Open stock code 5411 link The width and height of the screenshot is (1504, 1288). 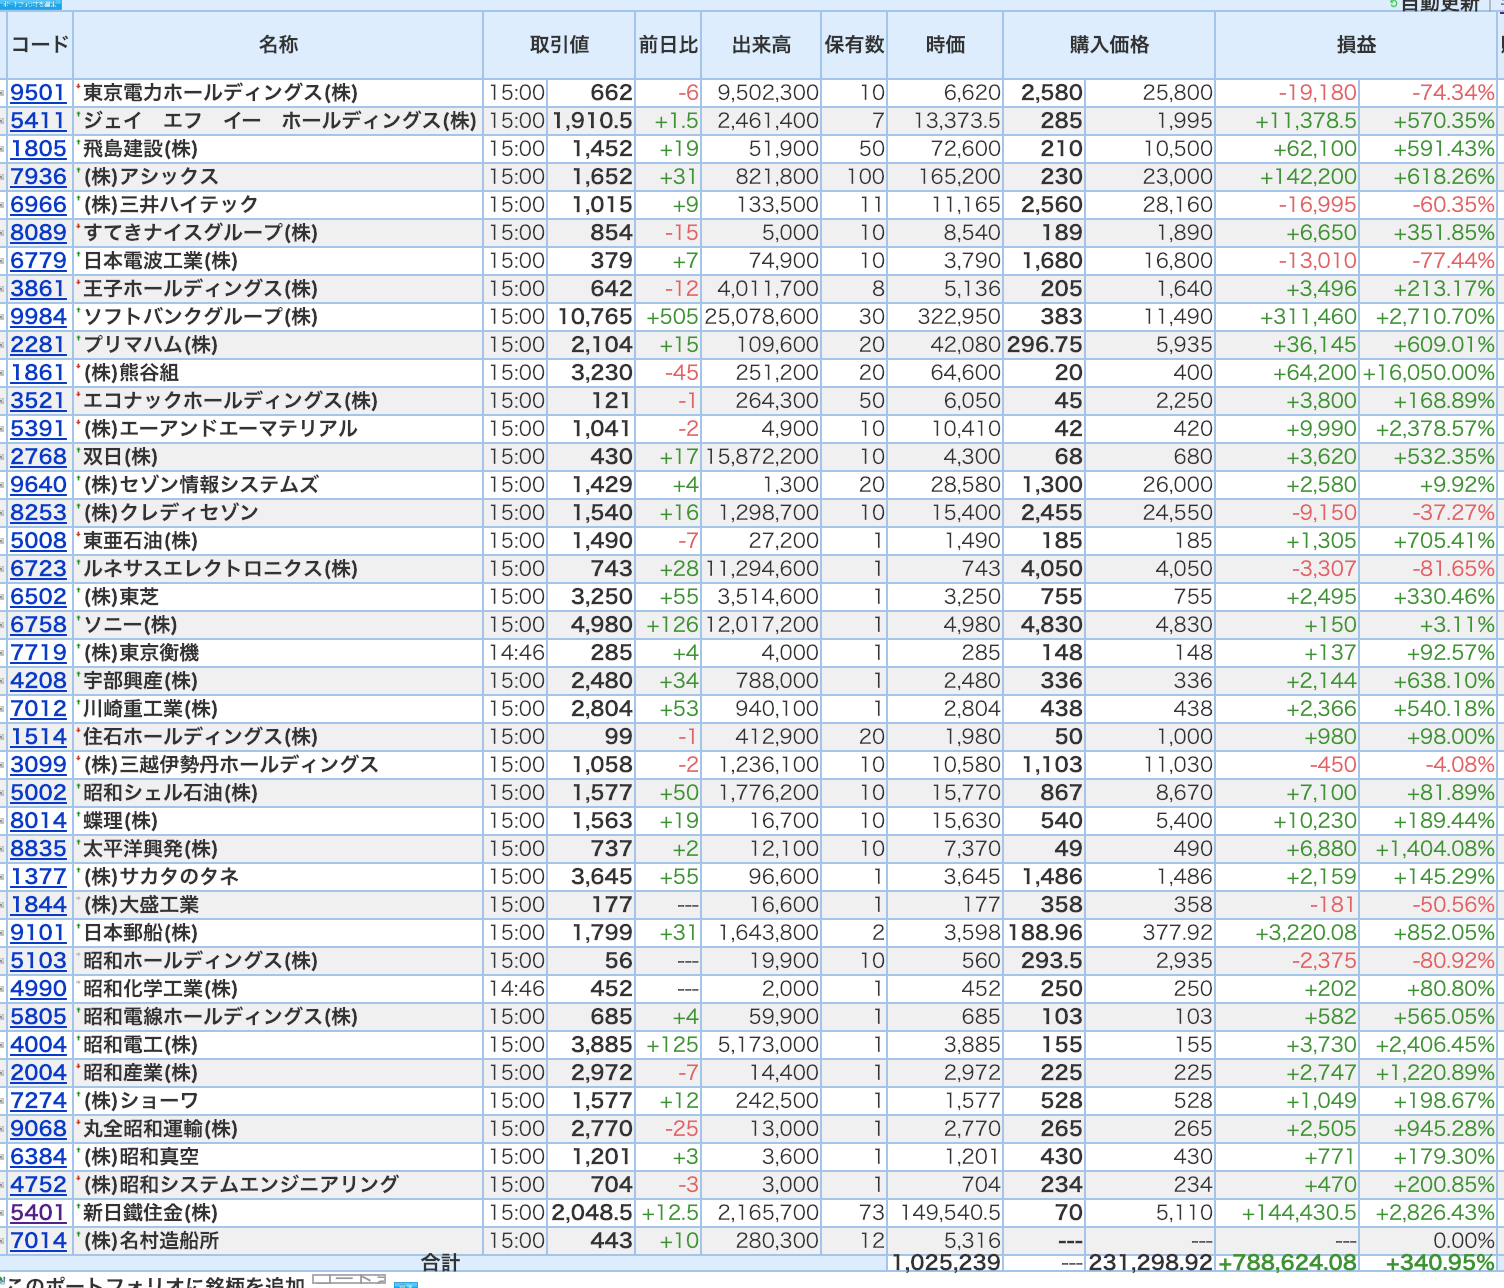pos(38,121)
